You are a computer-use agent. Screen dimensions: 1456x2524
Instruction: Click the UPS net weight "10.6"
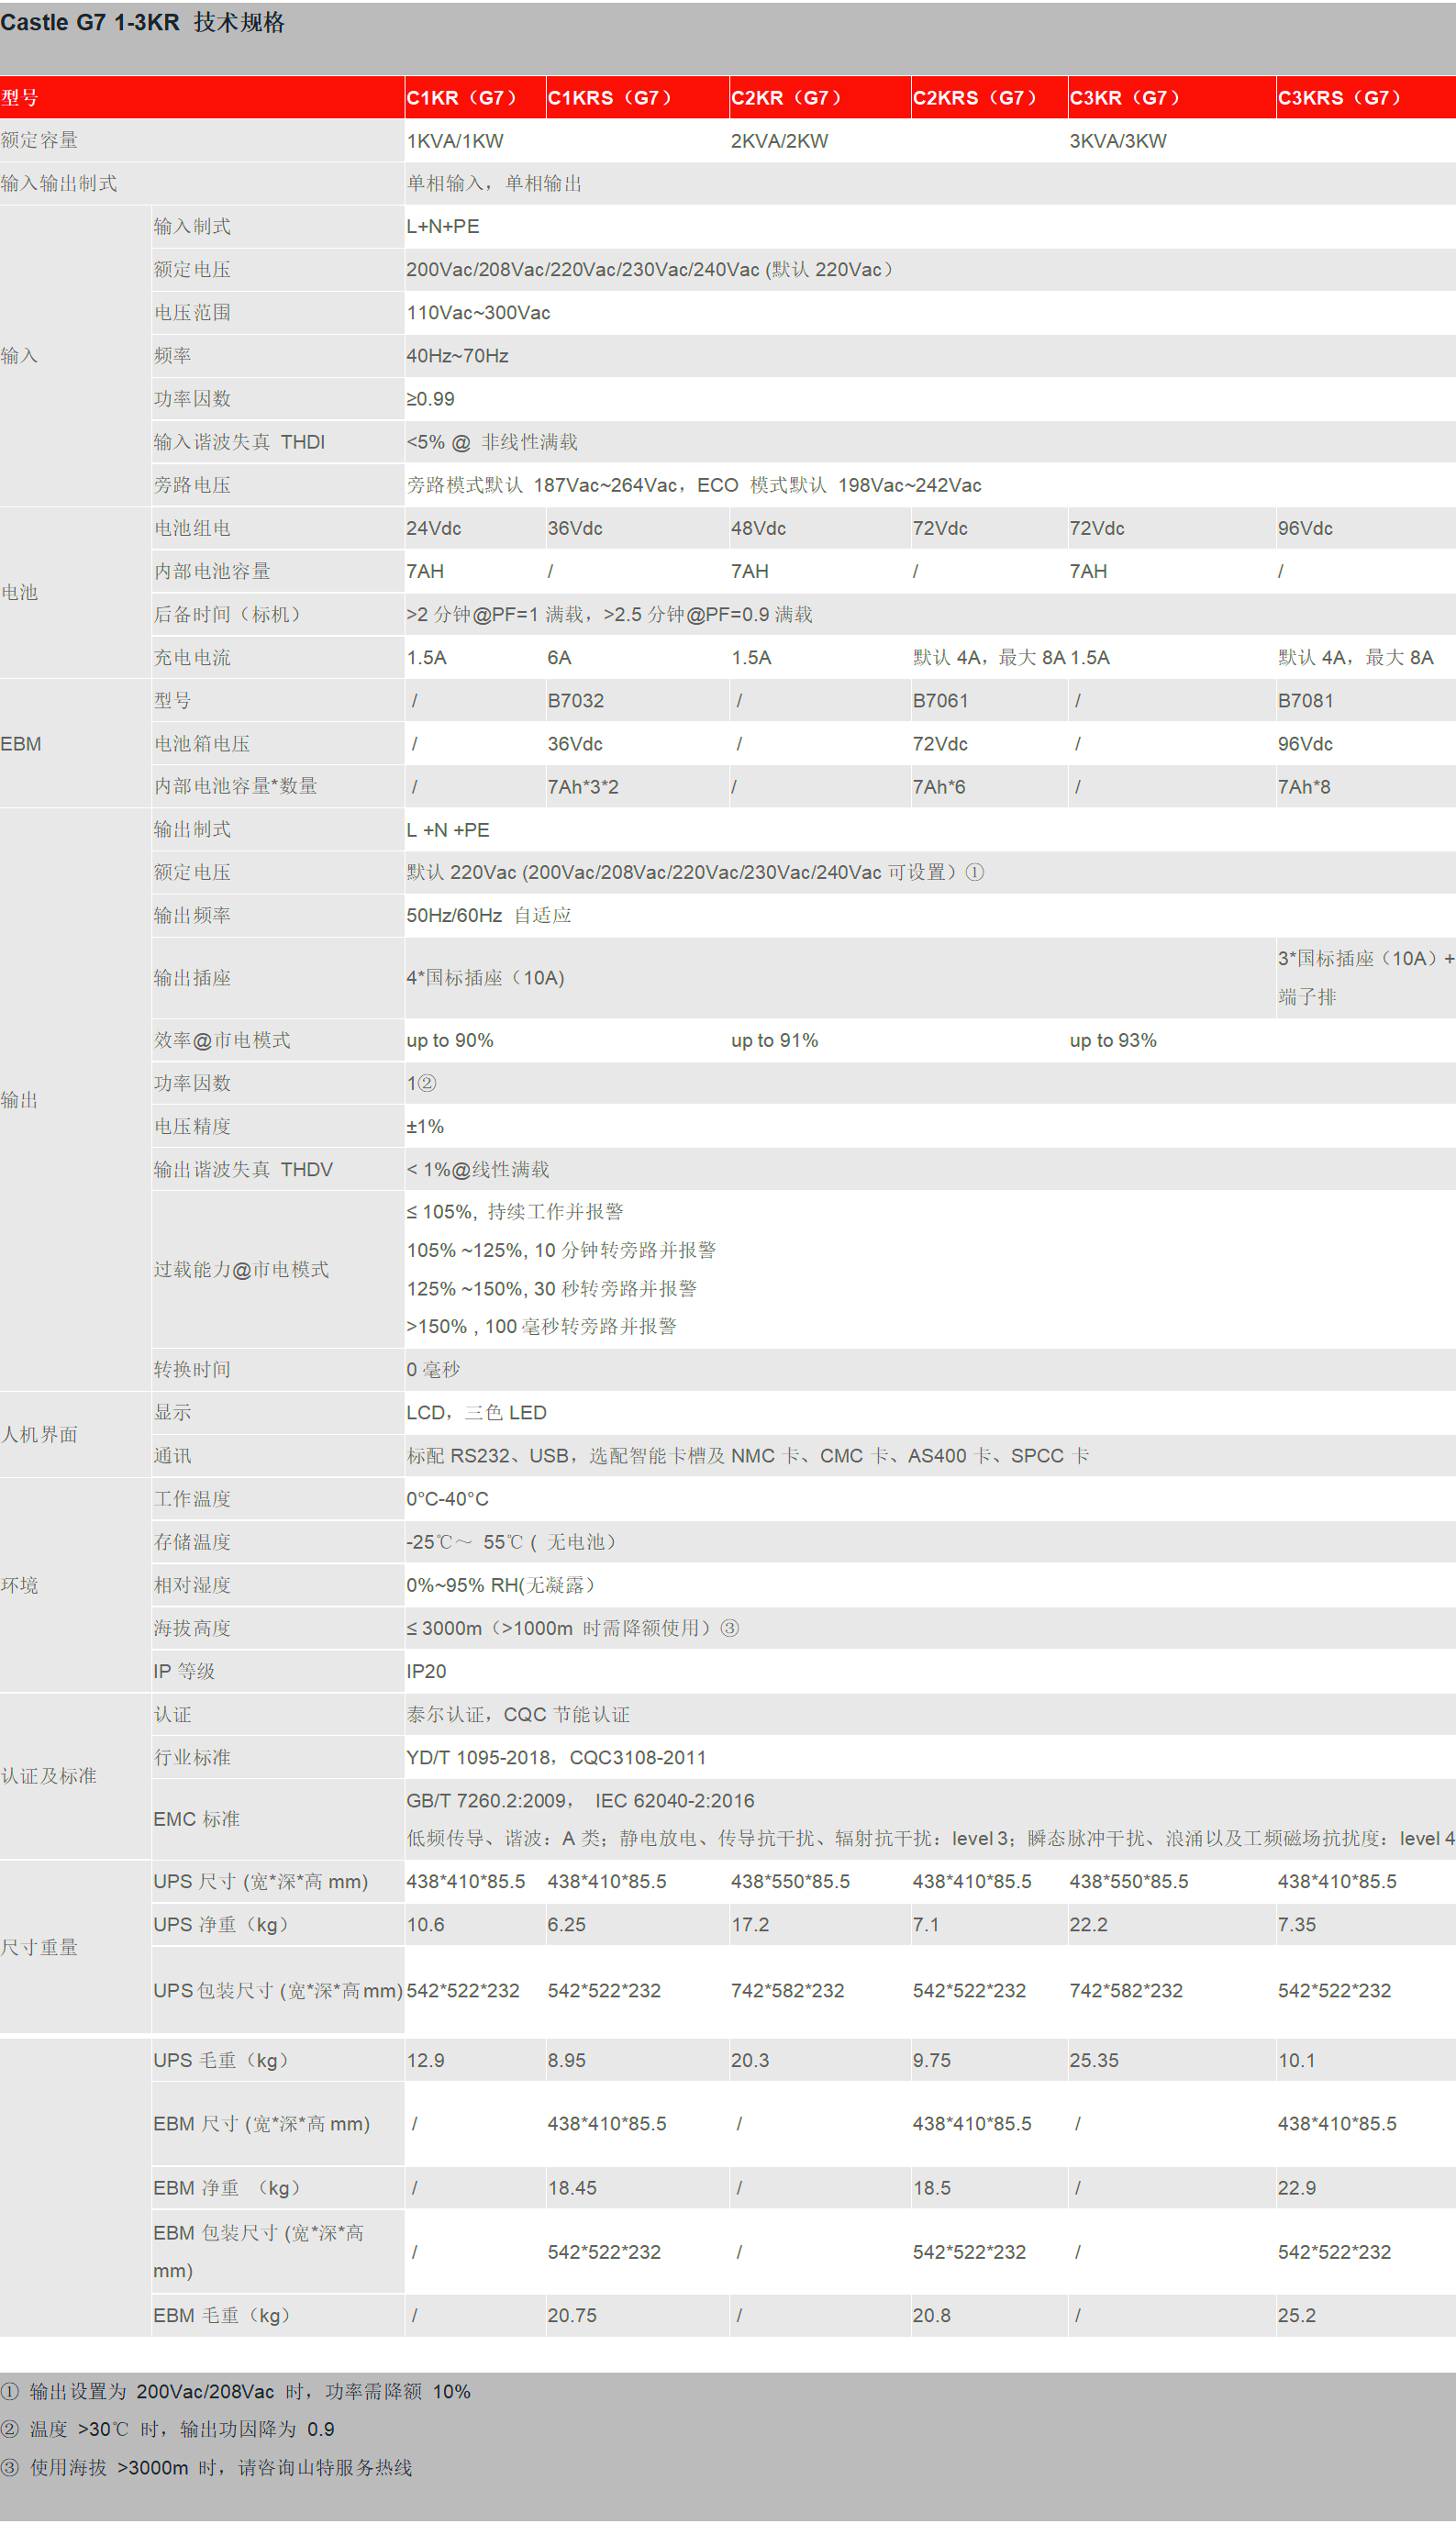pyautogui.click(x=425, y=1925)
